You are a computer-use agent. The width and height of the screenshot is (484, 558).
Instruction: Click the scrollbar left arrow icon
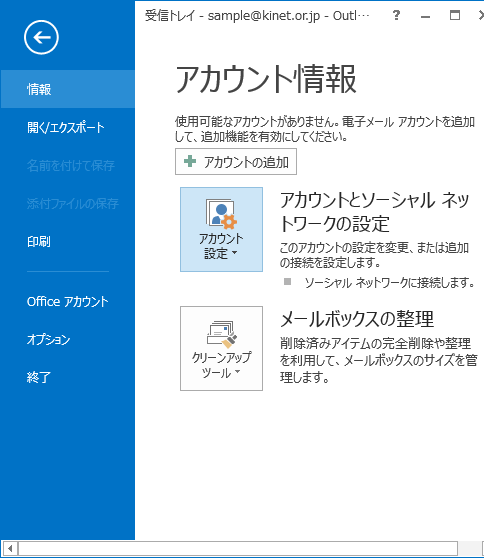pyautogui.click(x=10, y=548)
